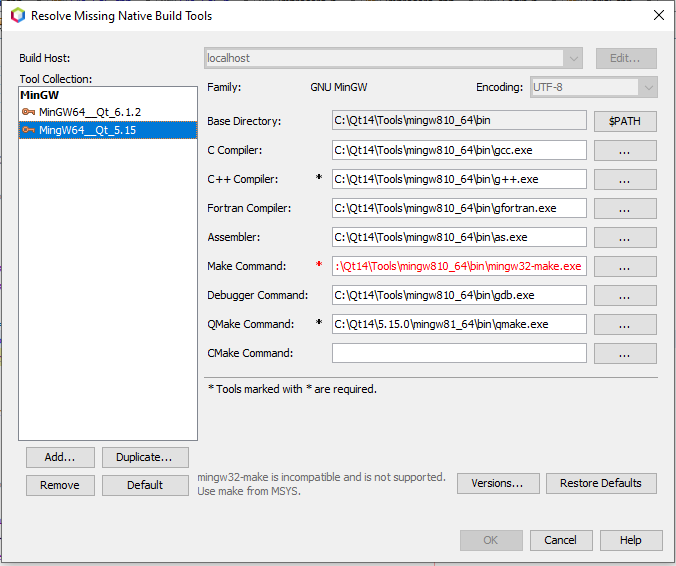Click the empty CMake Command field
The height and width of the screenshot is (566, 676).
pyautogui.click(x=459, y=353)
